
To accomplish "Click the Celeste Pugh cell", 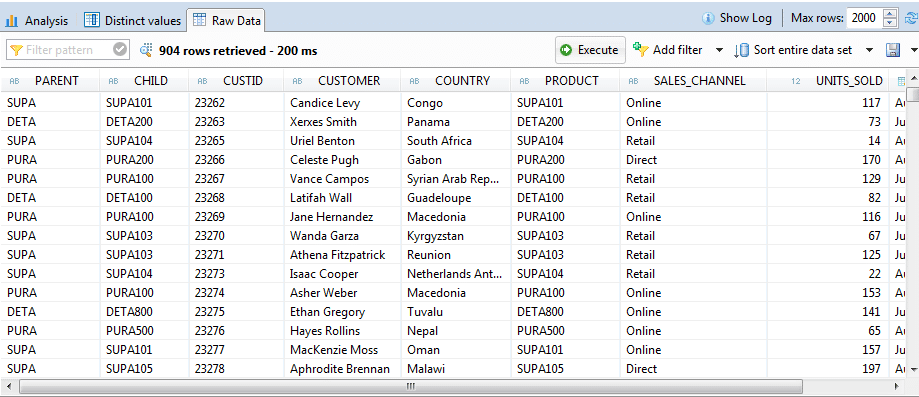I will [342, 160].
